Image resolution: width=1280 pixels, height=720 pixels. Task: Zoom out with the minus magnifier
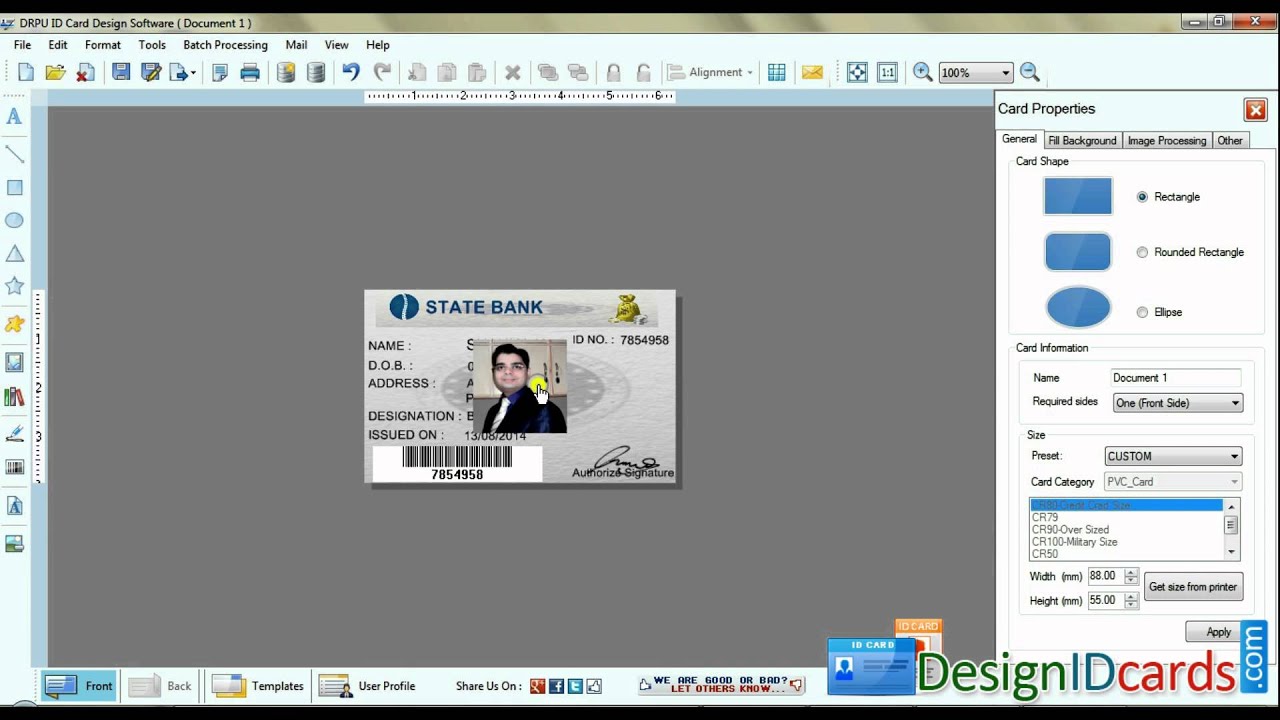click(1030, 72)
